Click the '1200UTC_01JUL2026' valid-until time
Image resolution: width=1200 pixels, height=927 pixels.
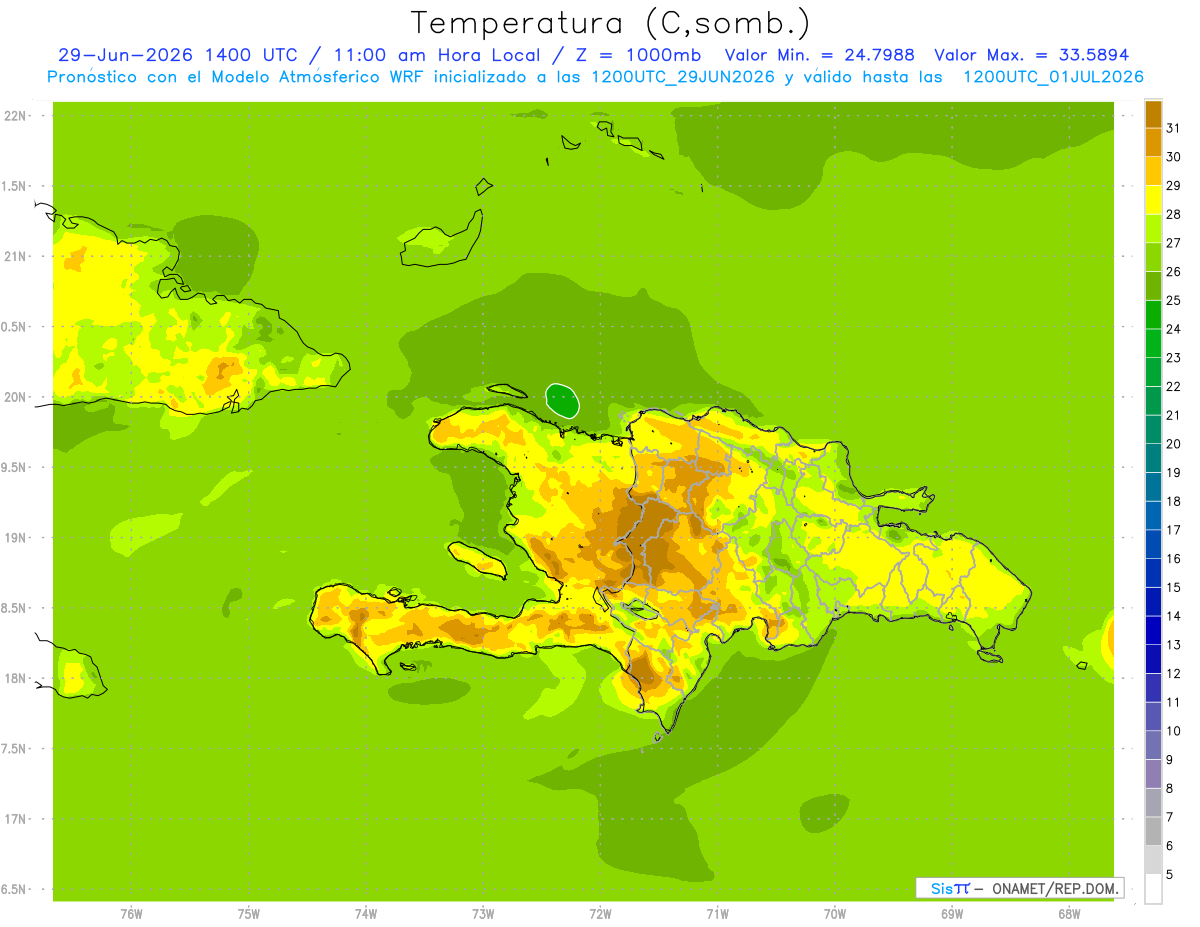click(x=1053, y=77)
